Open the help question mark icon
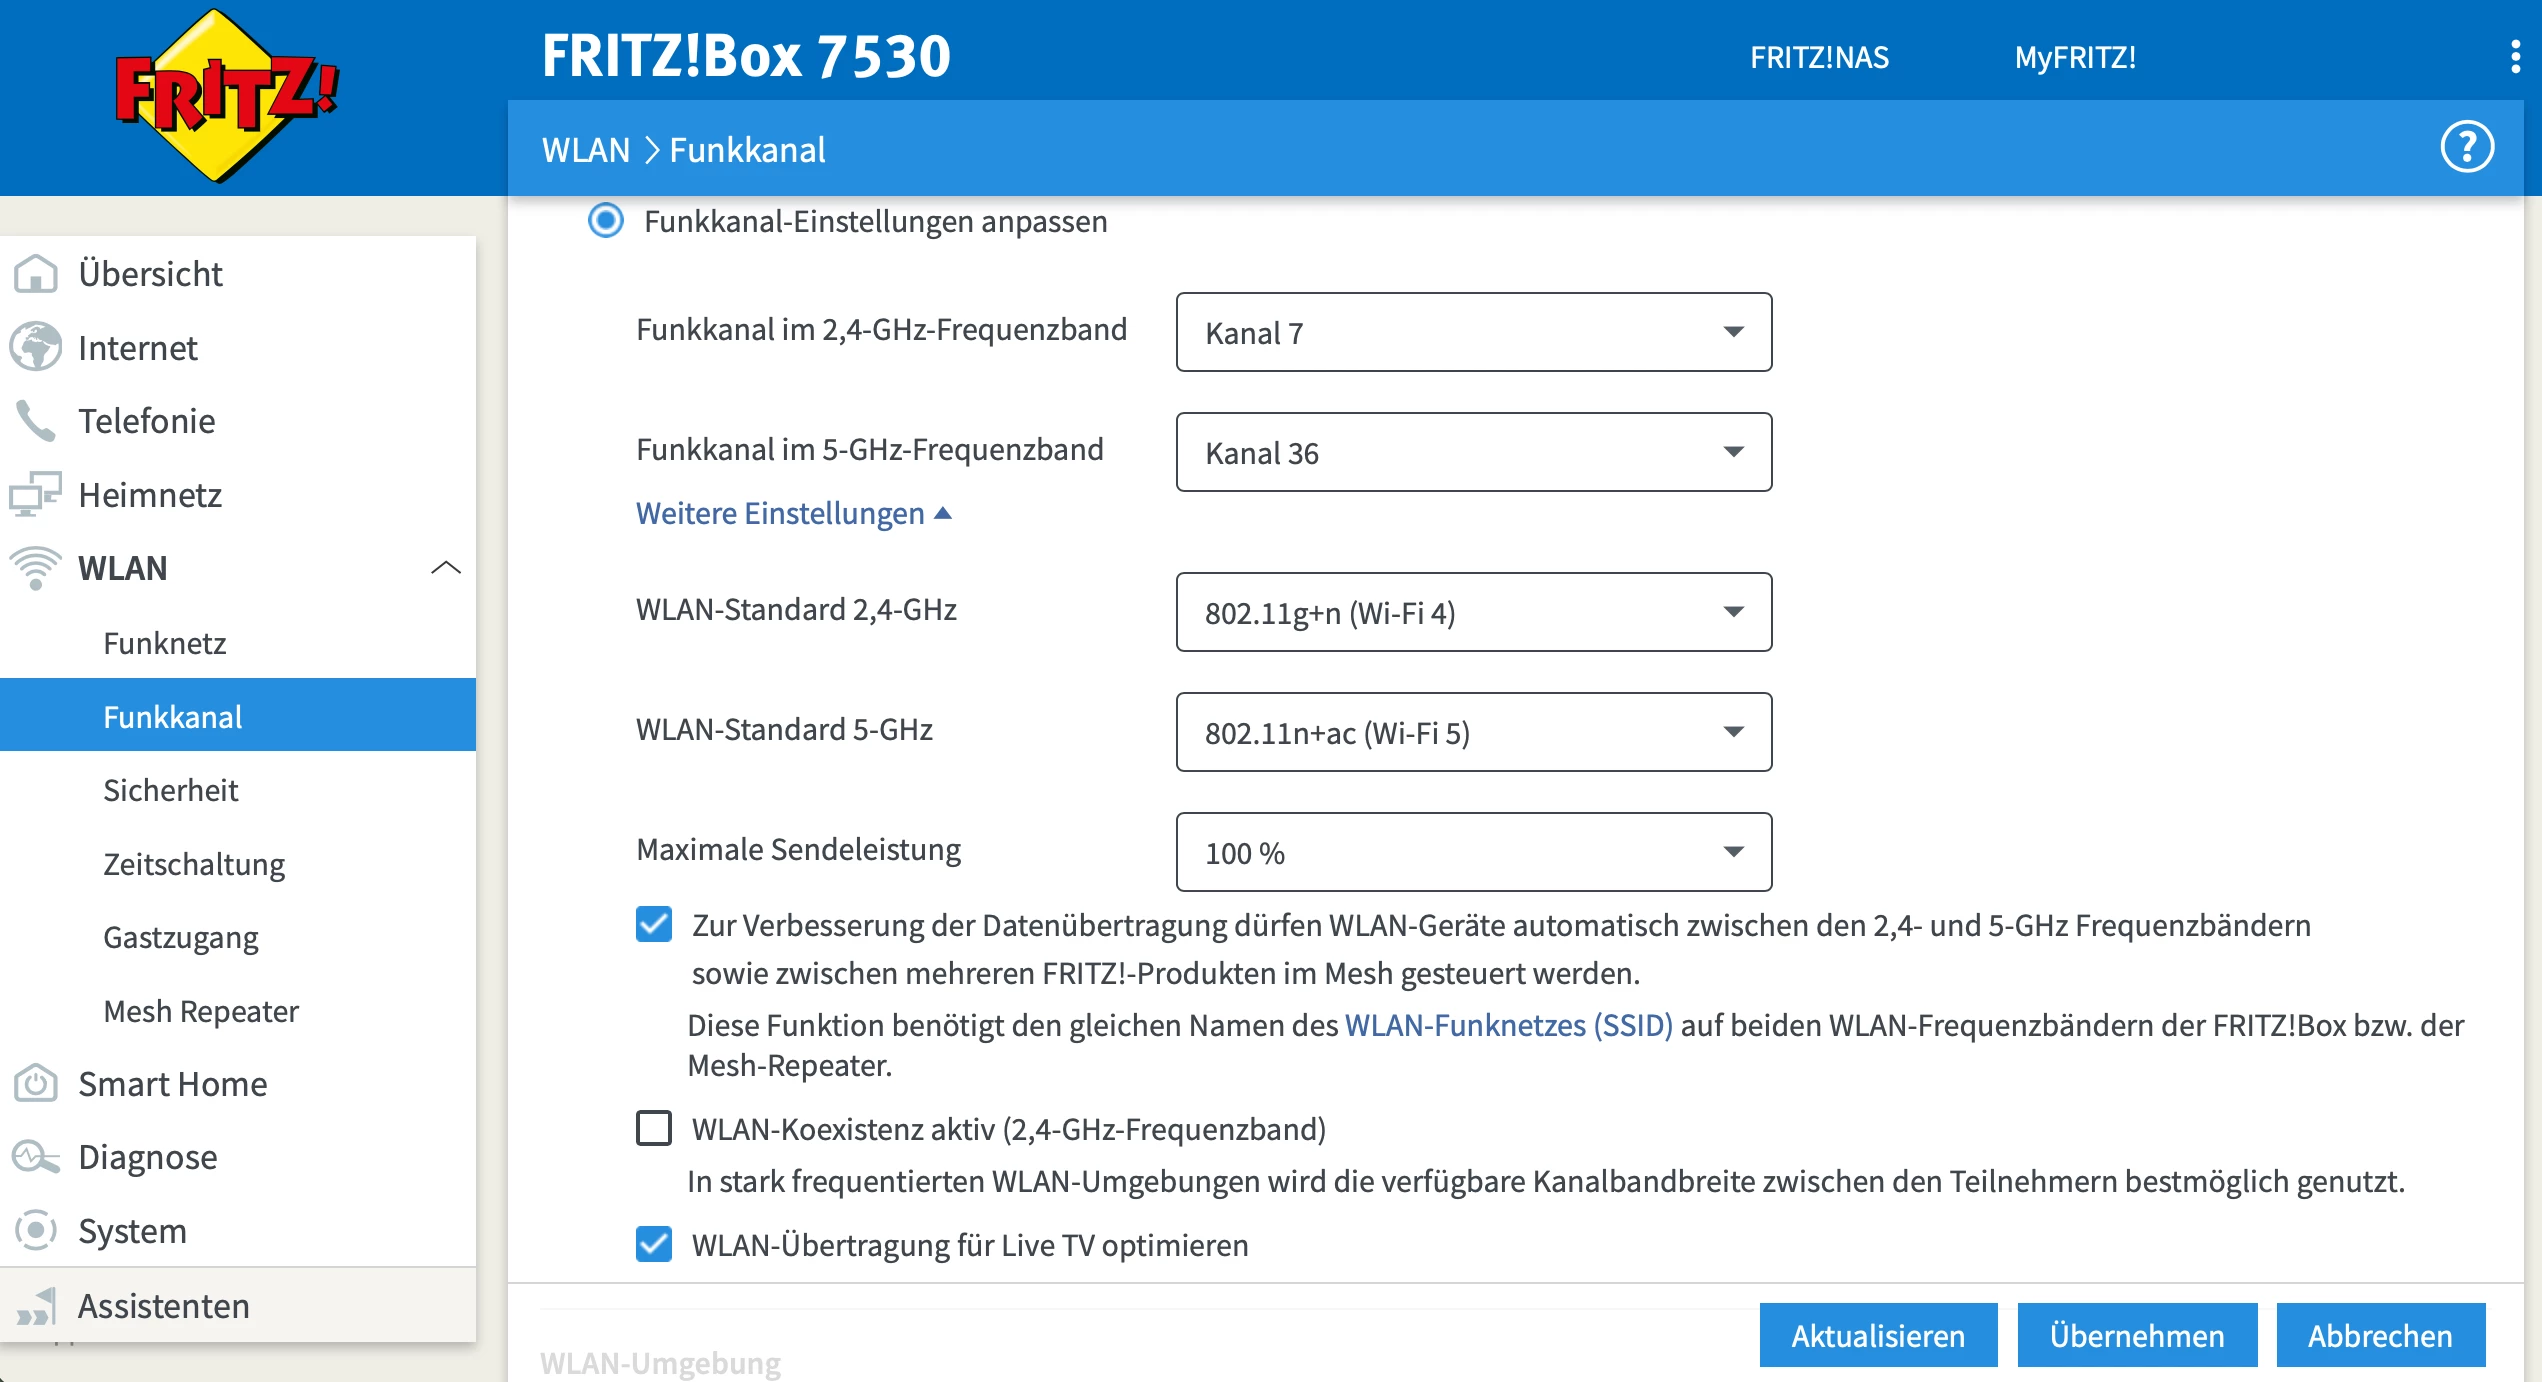Screen dimensions: 2542x1382 (x=2466, y=148)
